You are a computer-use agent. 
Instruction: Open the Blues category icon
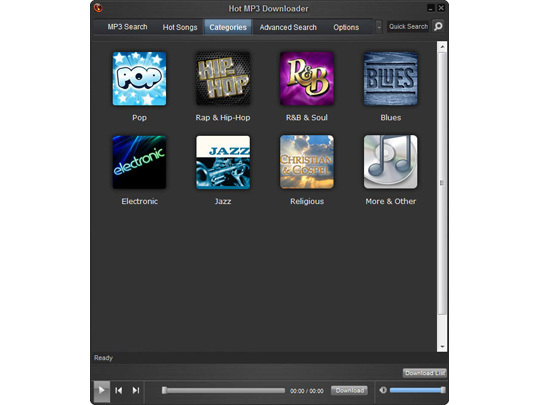click(x=391, y=79)
